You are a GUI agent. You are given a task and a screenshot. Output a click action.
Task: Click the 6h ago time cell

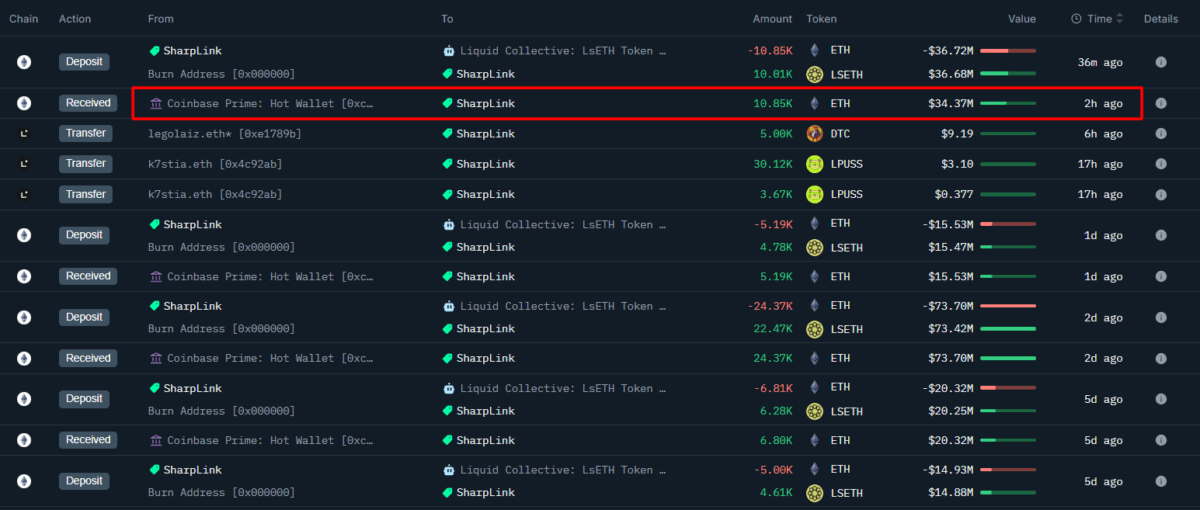[x=1104, y=134]
